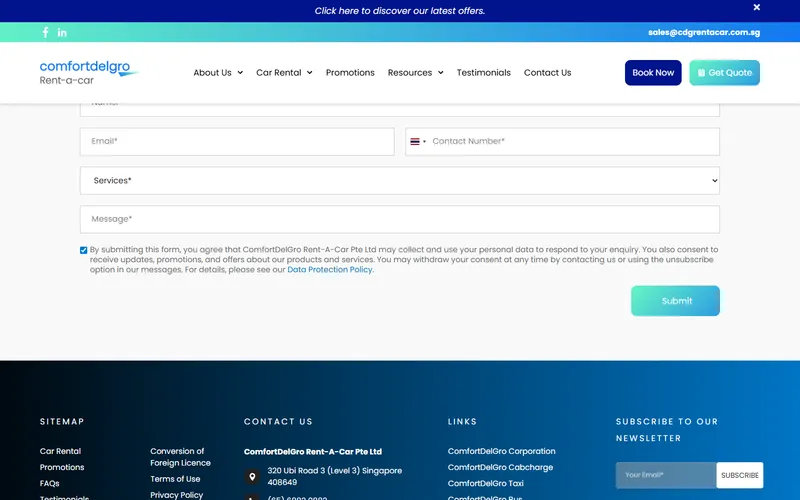
Task: Untick the data consent checkbox
Action: pos(84,250)
